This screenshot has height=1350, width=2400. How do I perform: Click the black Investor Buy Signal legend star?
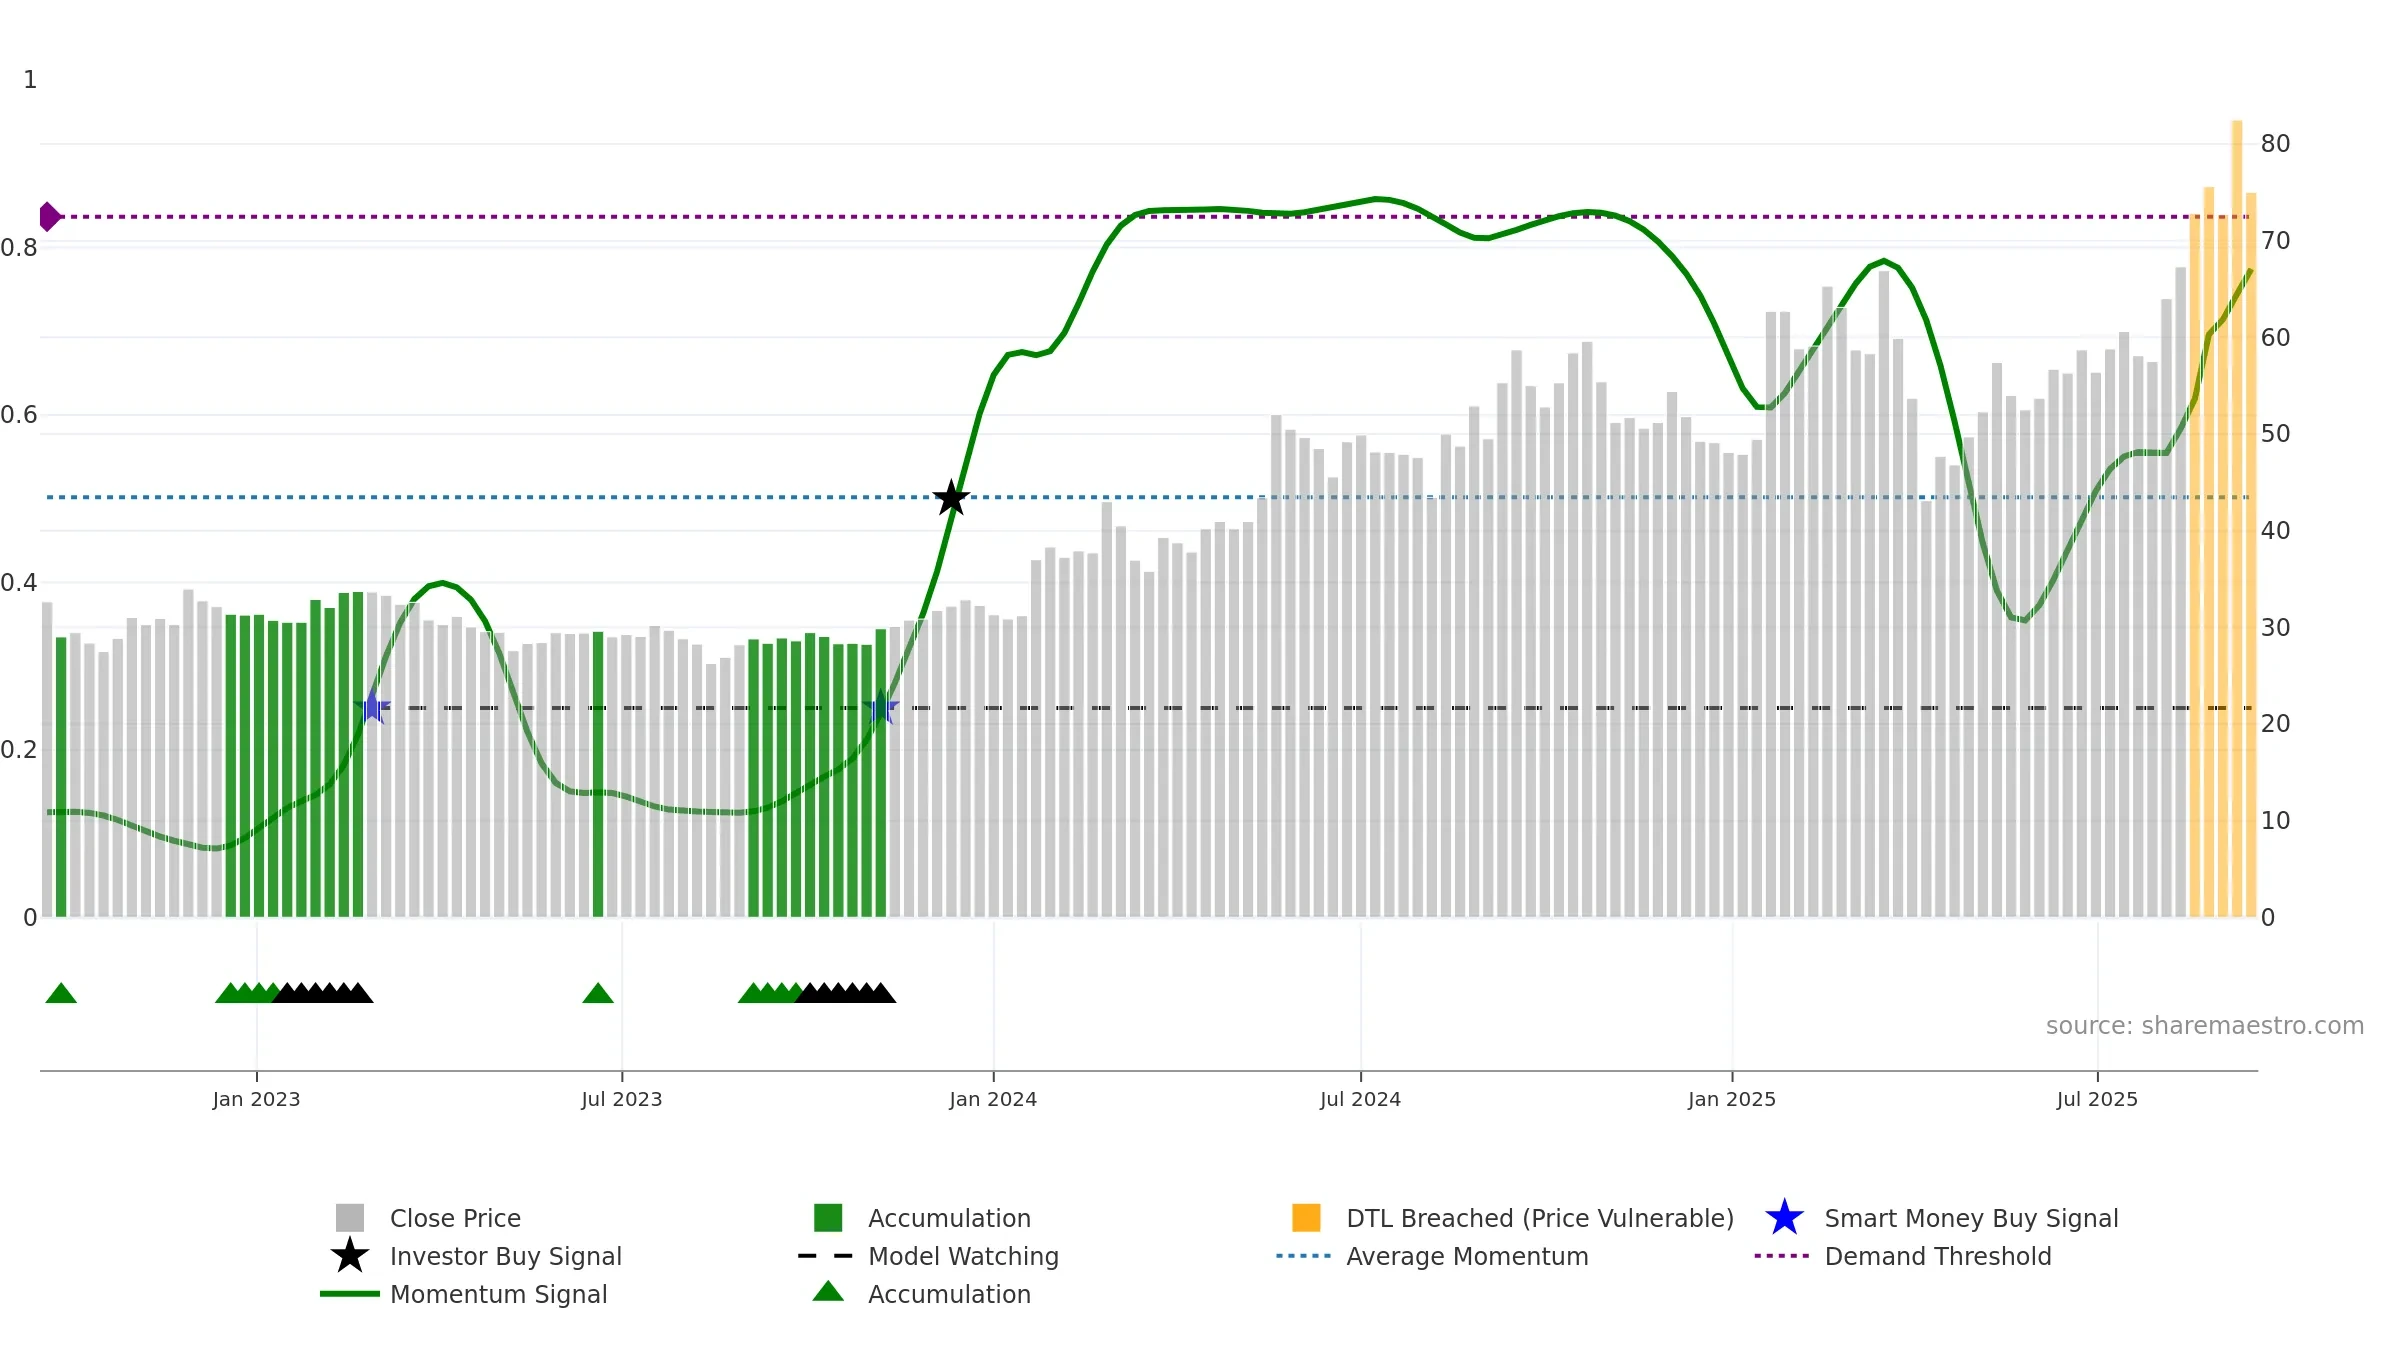tap(350, 1256)
